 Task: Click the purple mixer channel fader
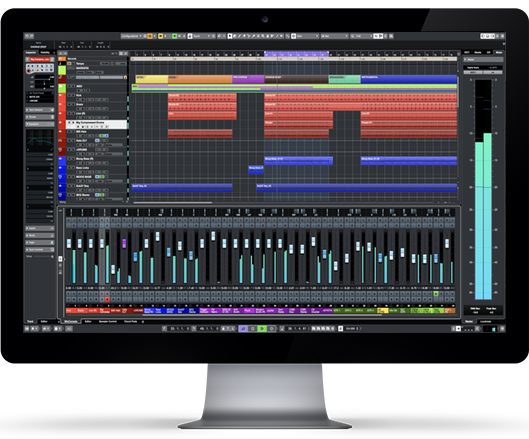(124, 244)
